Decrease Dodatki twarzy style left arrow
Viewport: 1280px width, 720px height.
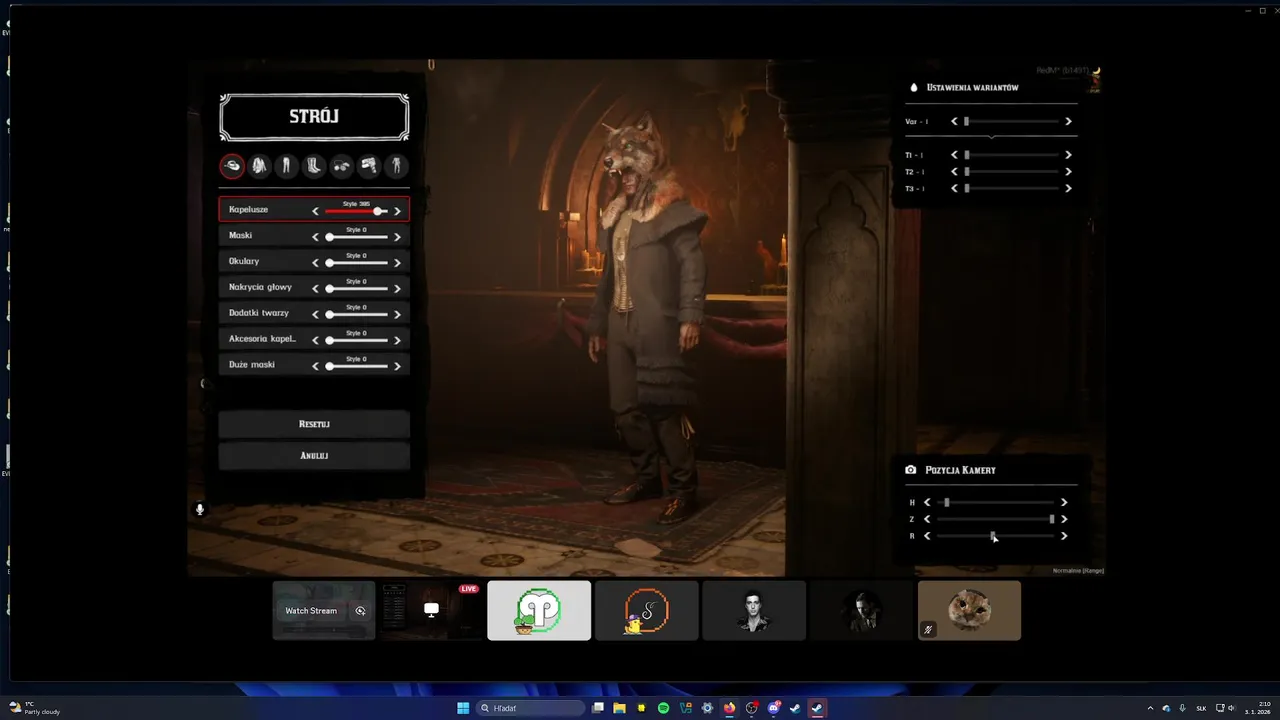(x=316, y=315)
